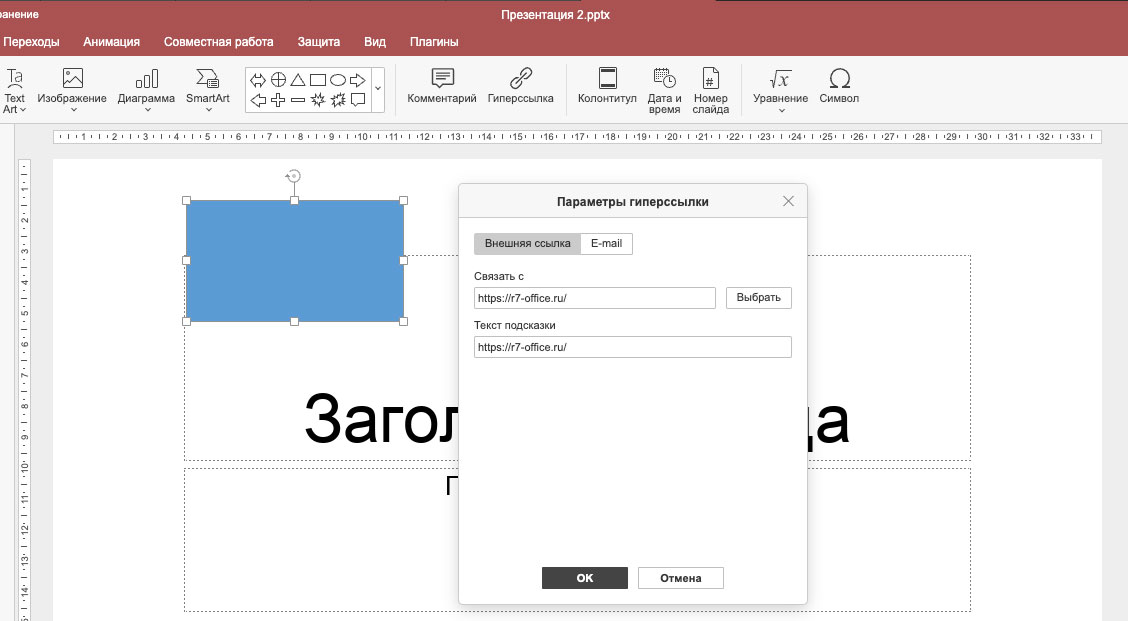Click the Изображение (image) insert icon
This screenshot has height=621, width=1128.
coord(73,78)
